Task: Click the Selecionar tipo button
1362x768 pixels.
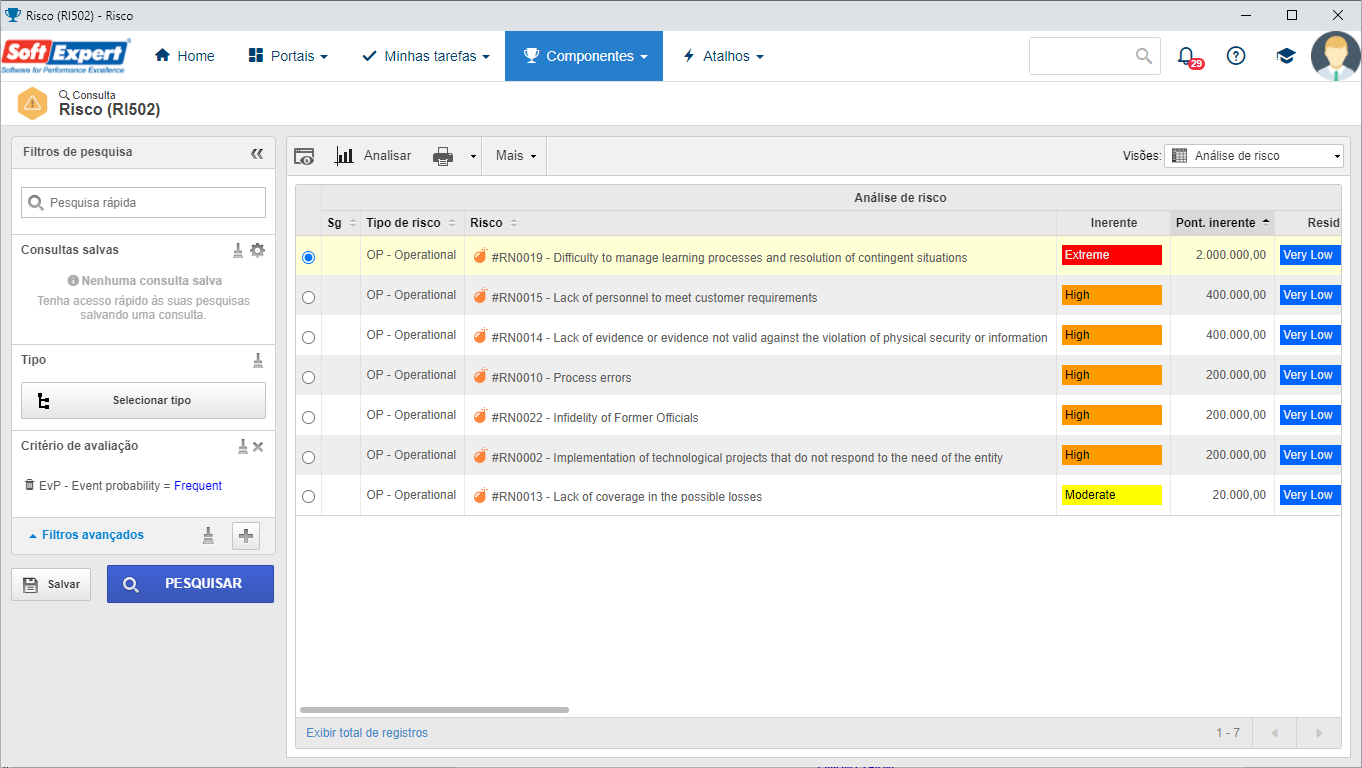Action: pyautogui.click(x=143, y=400)
